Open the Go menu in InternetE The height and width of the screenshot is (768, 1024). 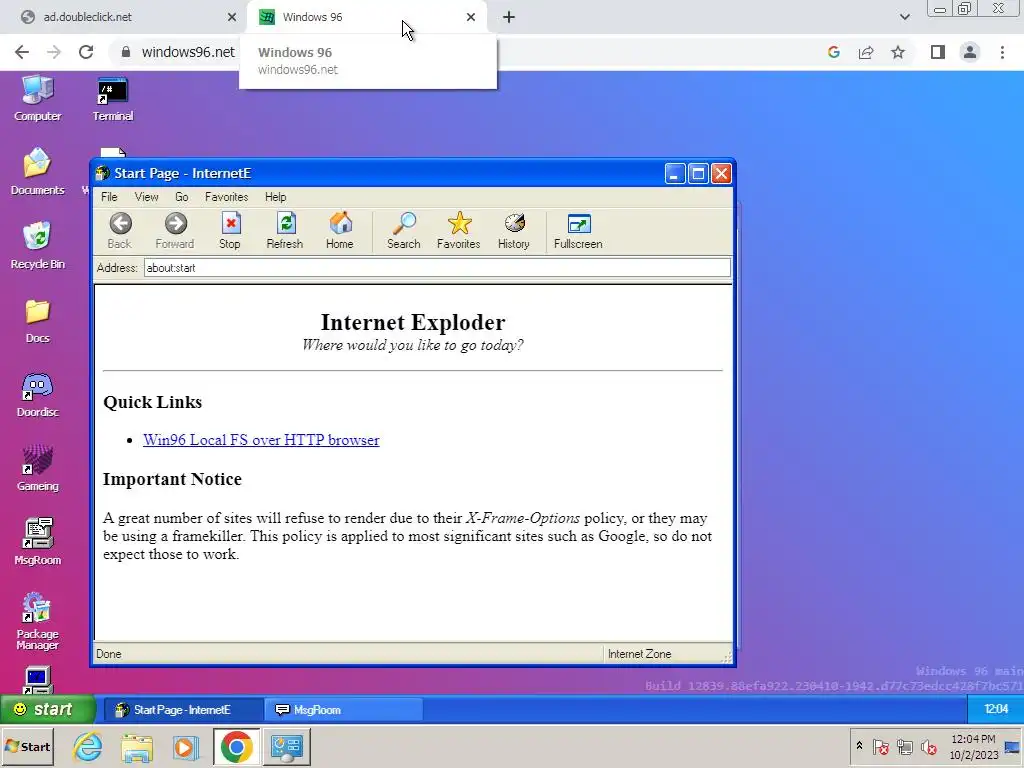click(x=182, y=197)
